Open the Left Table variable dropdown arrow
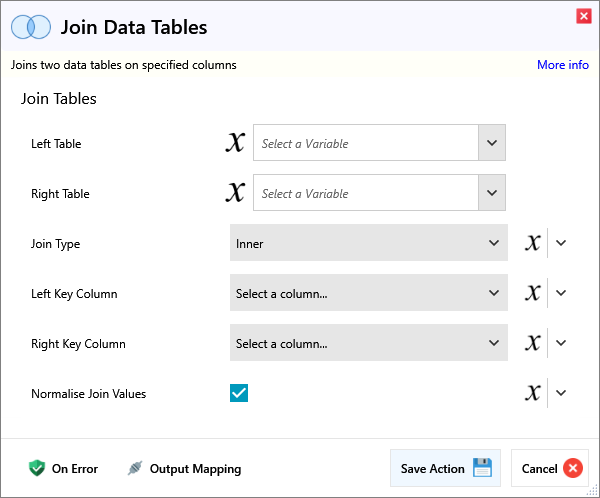This screenshot has height=498, width=600. 491,143
